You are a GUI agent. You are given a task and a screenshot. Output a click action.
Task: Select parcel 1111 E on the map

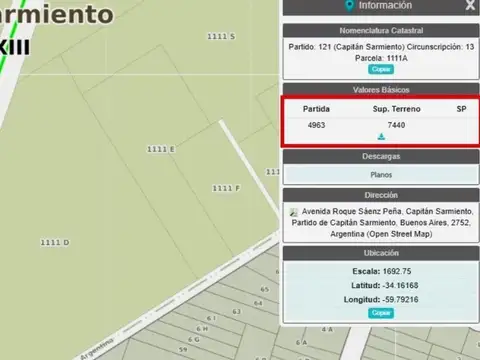[161, 149]
